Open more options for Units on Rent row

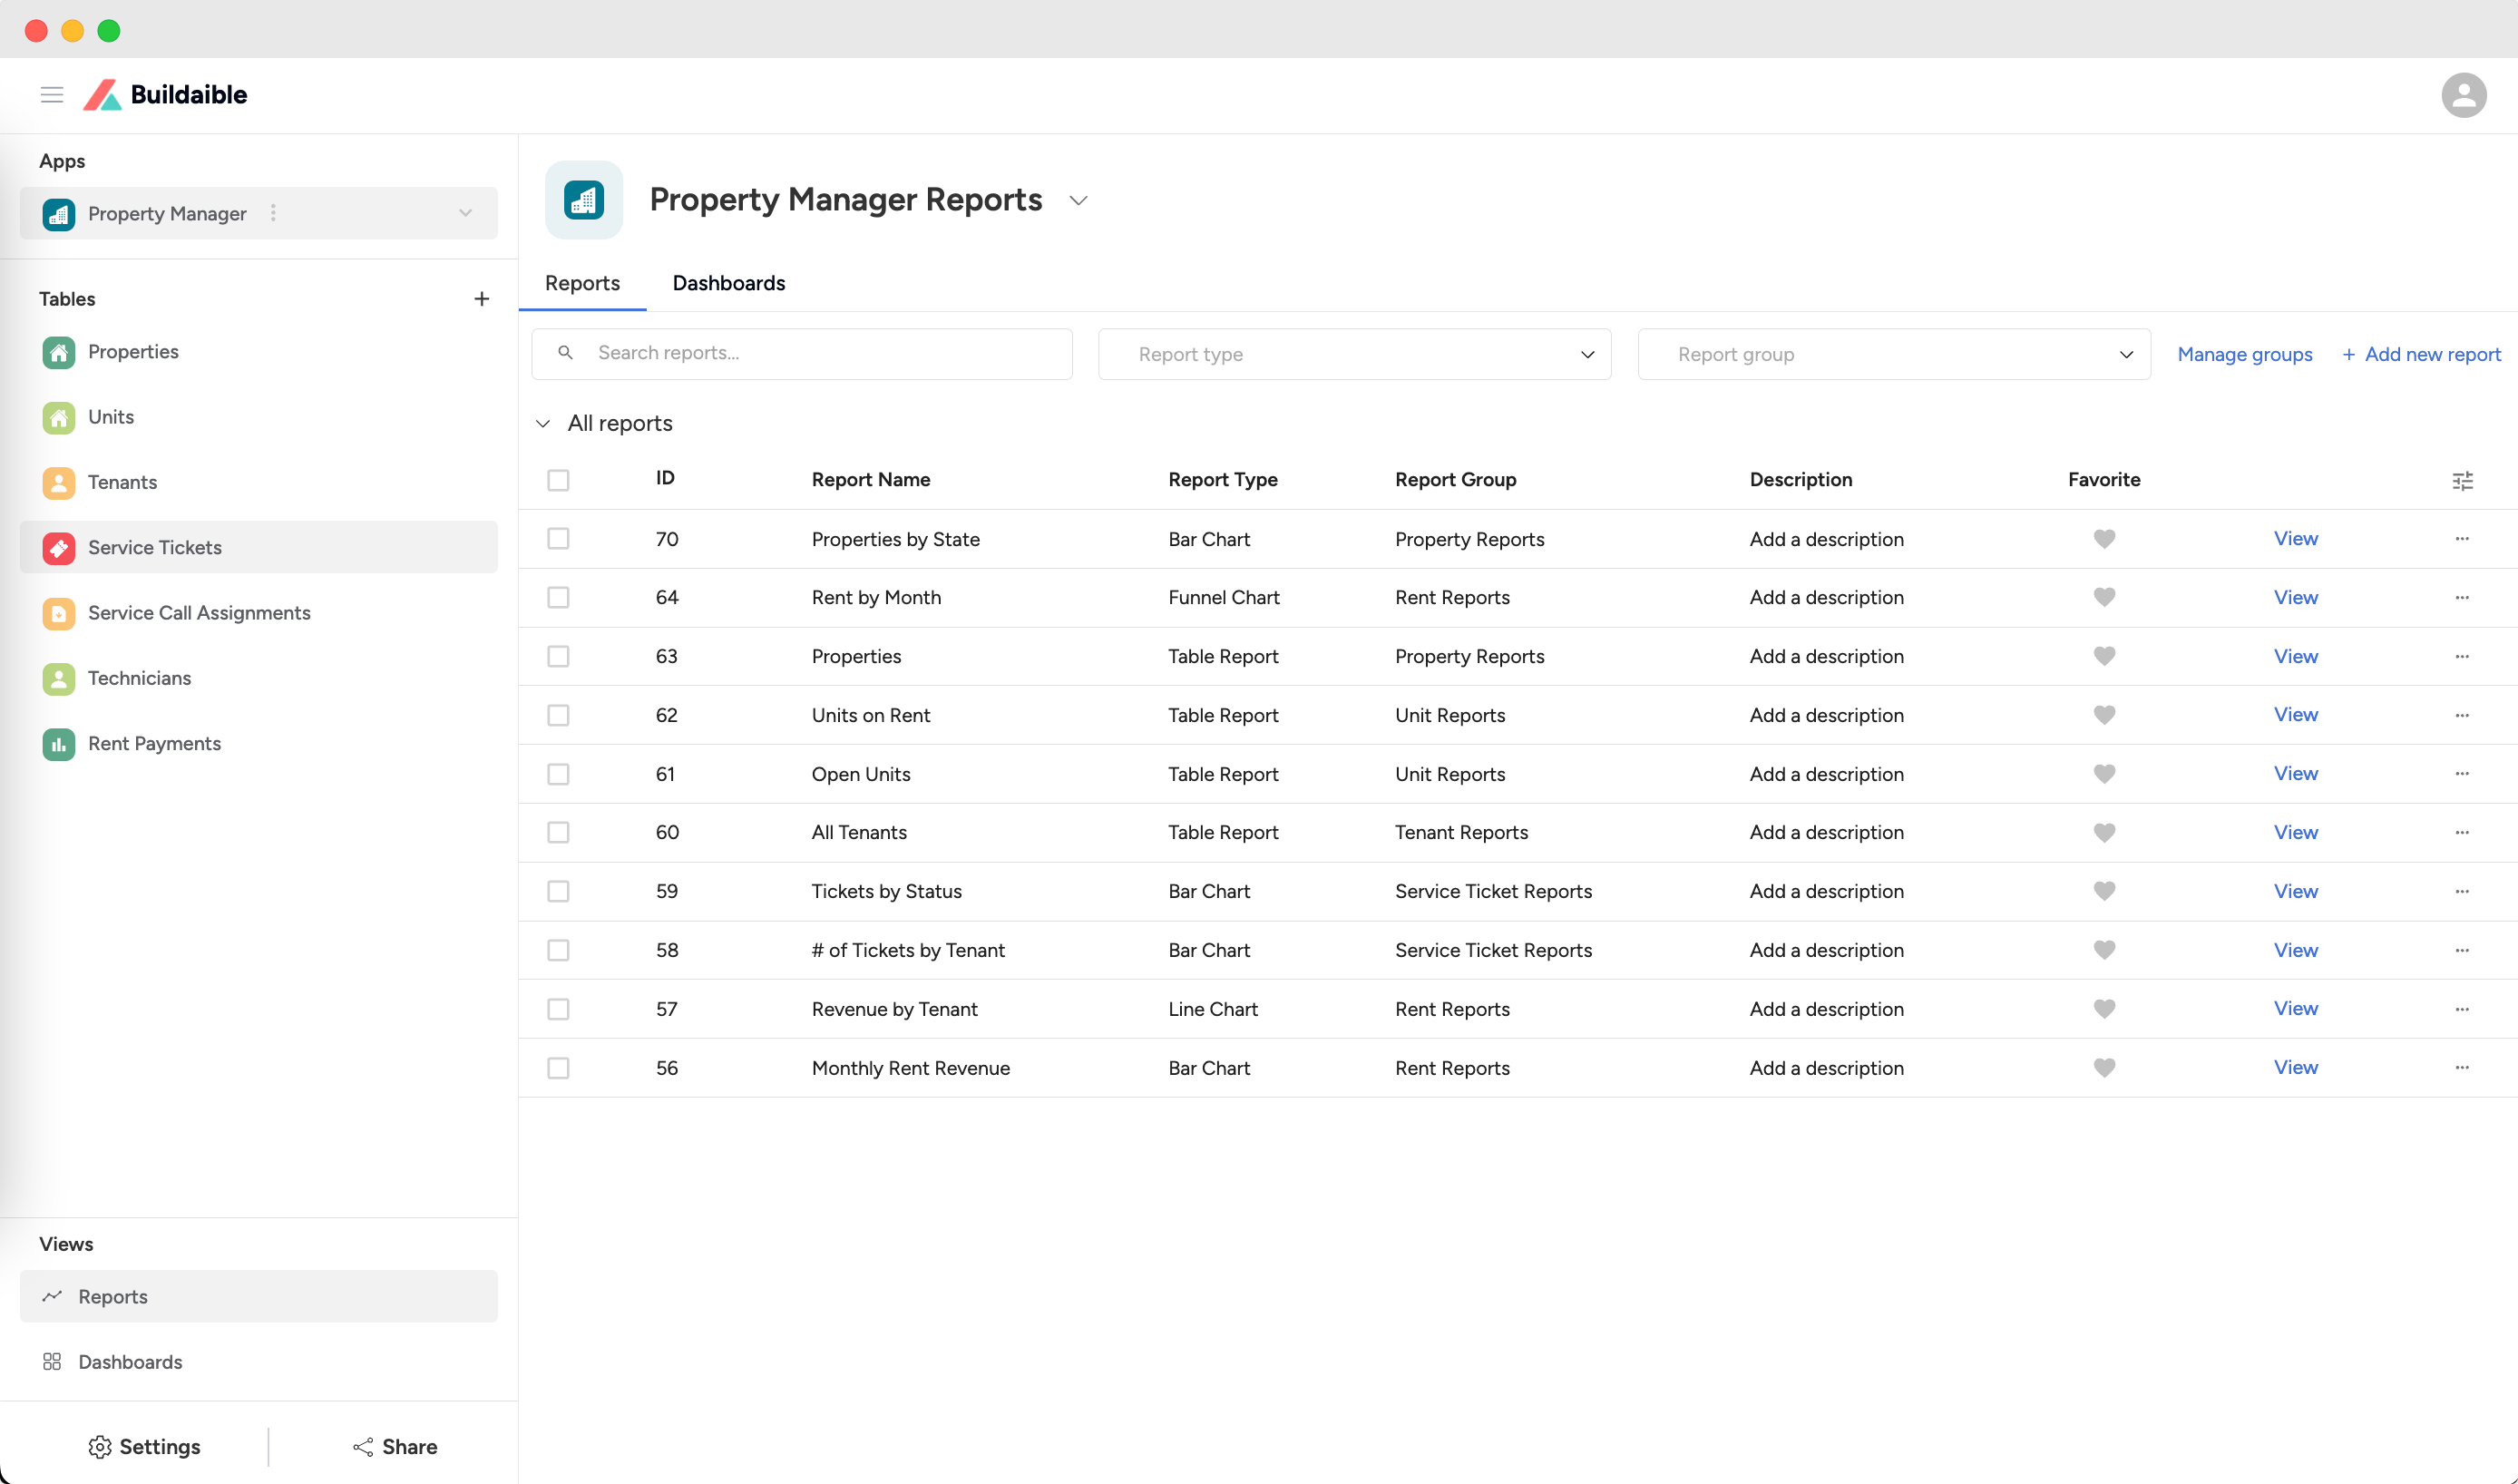[x=2462, y=715]
